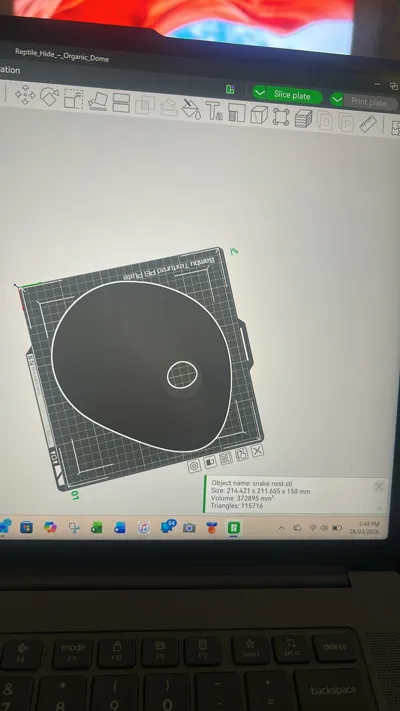Select the Rotate tool
This screenshot has width=400, height=711.
point(49,97)
